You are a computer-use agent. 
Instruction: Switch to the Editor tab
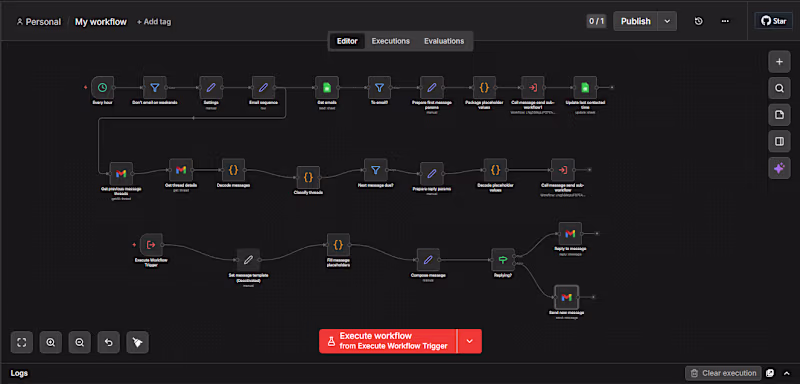click(347, 41)
